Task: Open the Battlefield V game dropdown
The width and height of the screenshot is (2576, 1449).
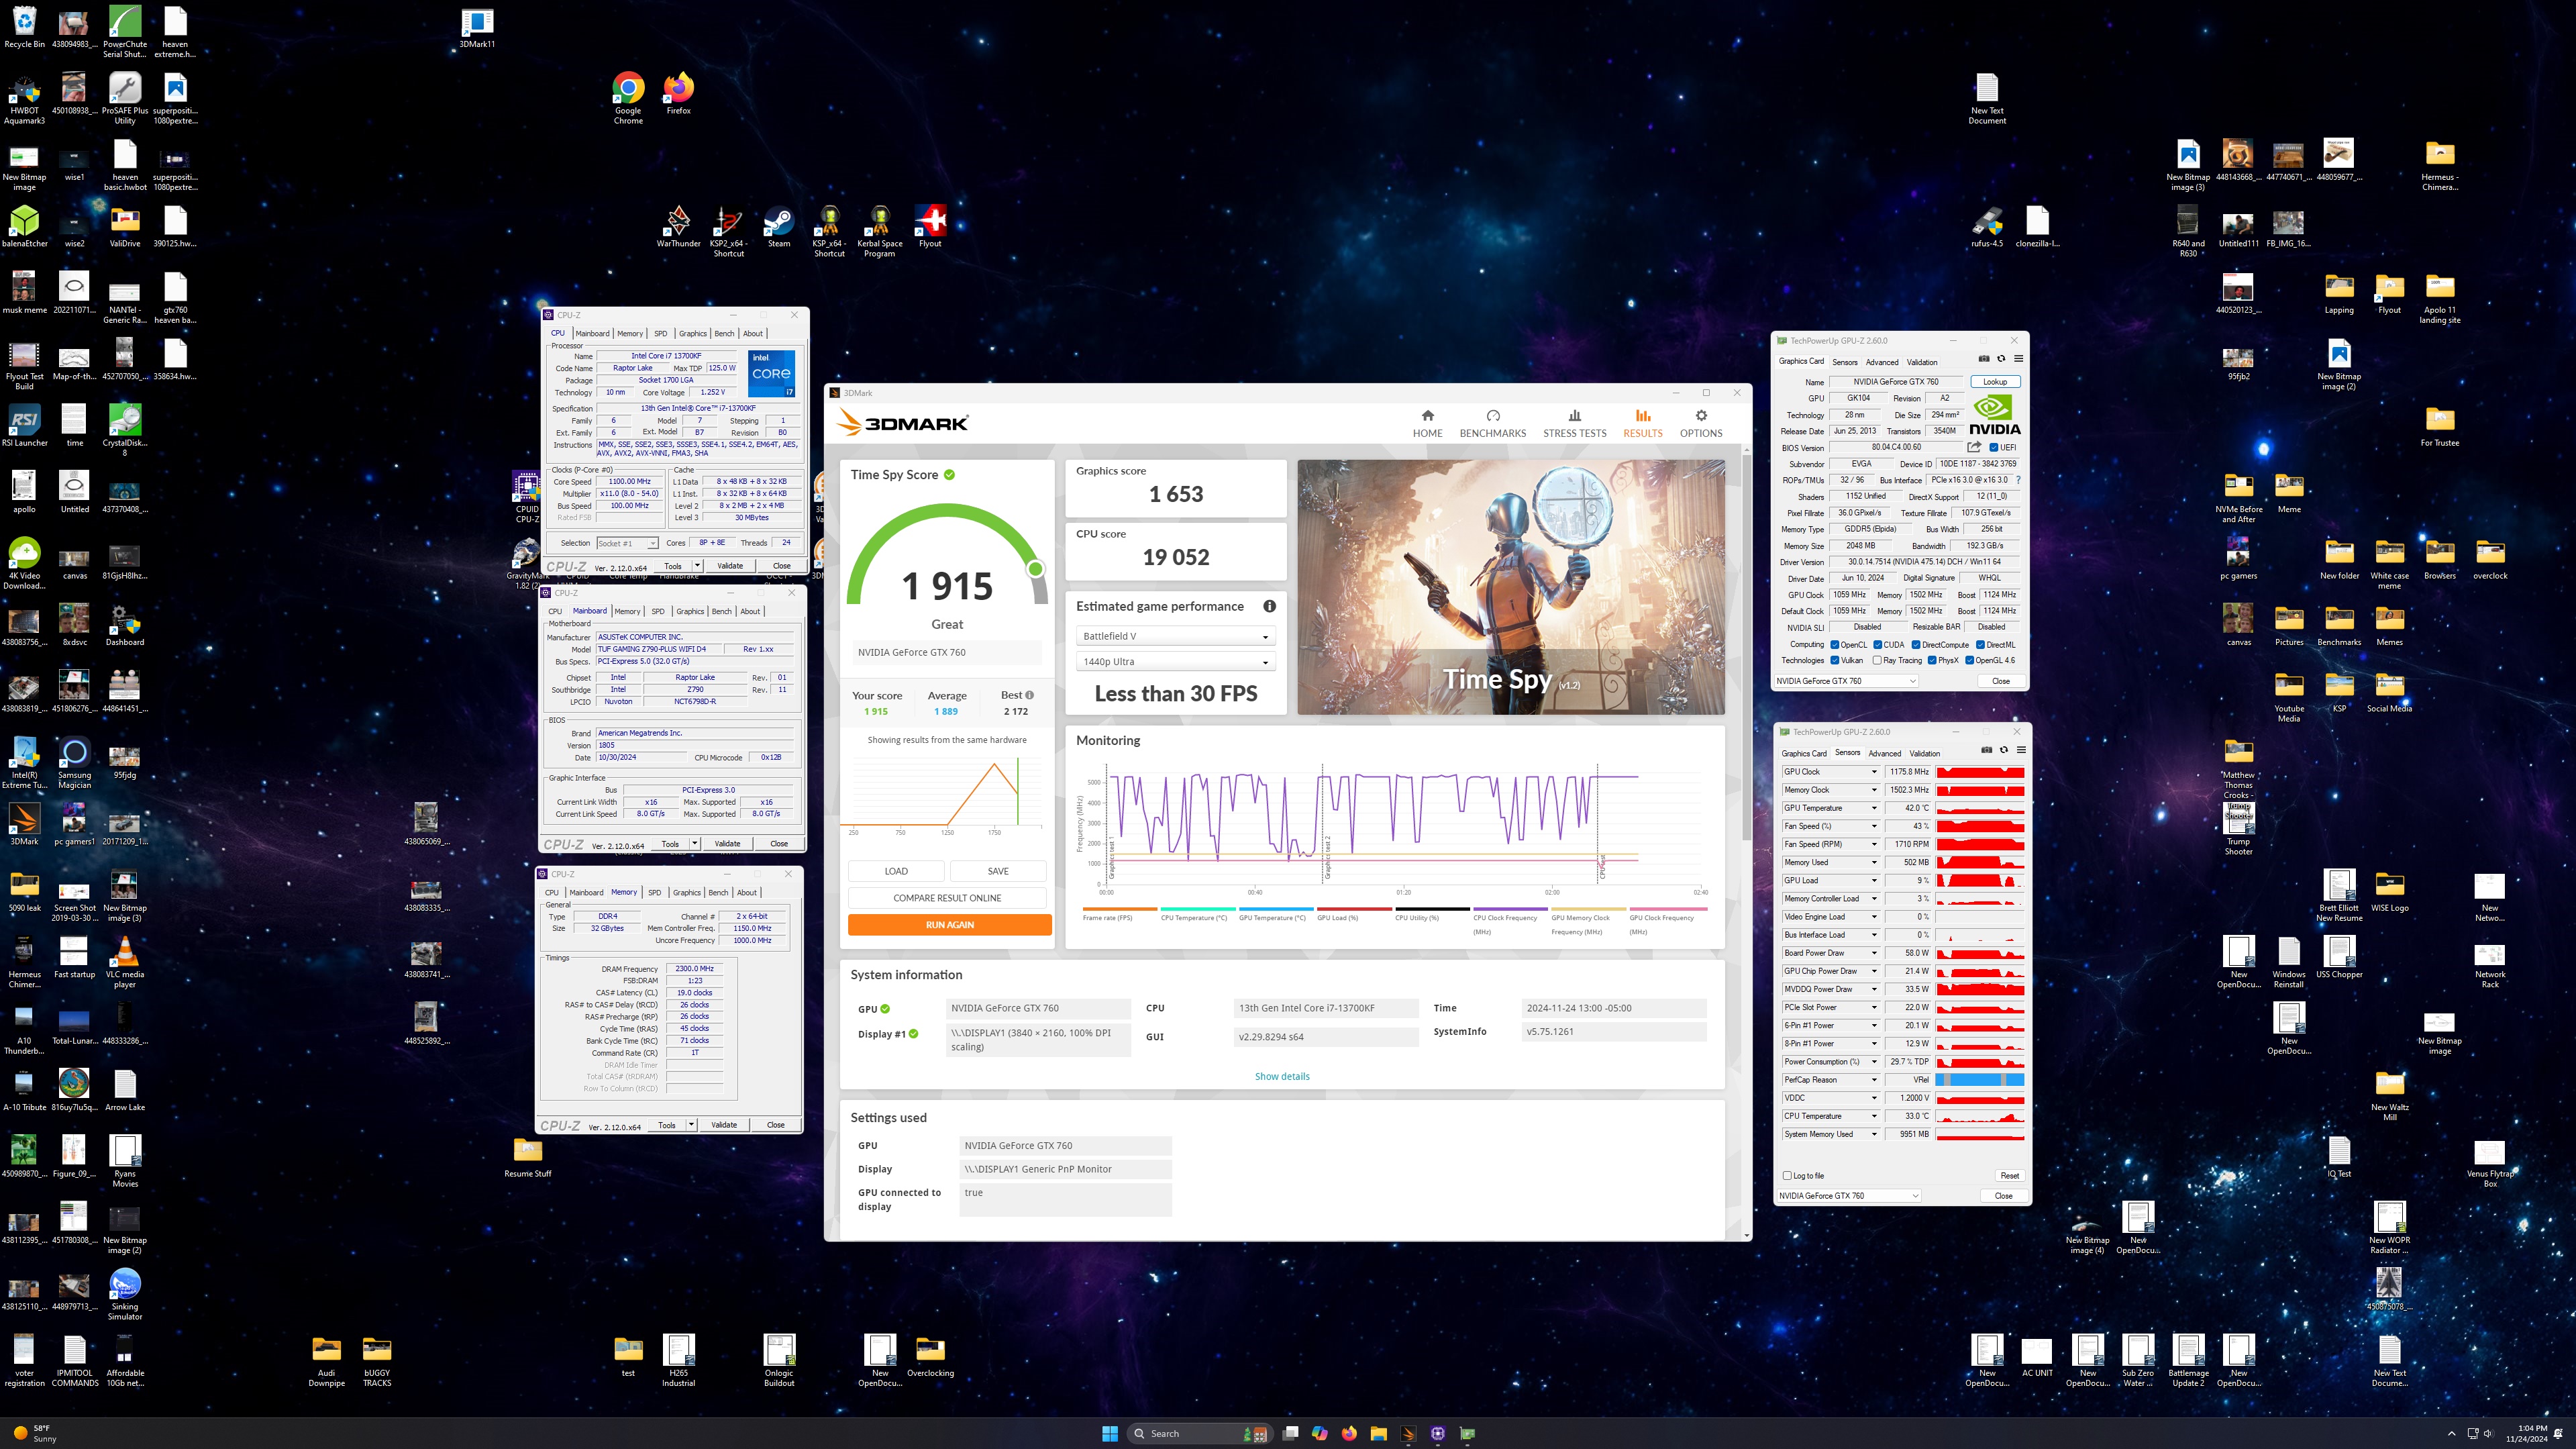Action: 1175,636
